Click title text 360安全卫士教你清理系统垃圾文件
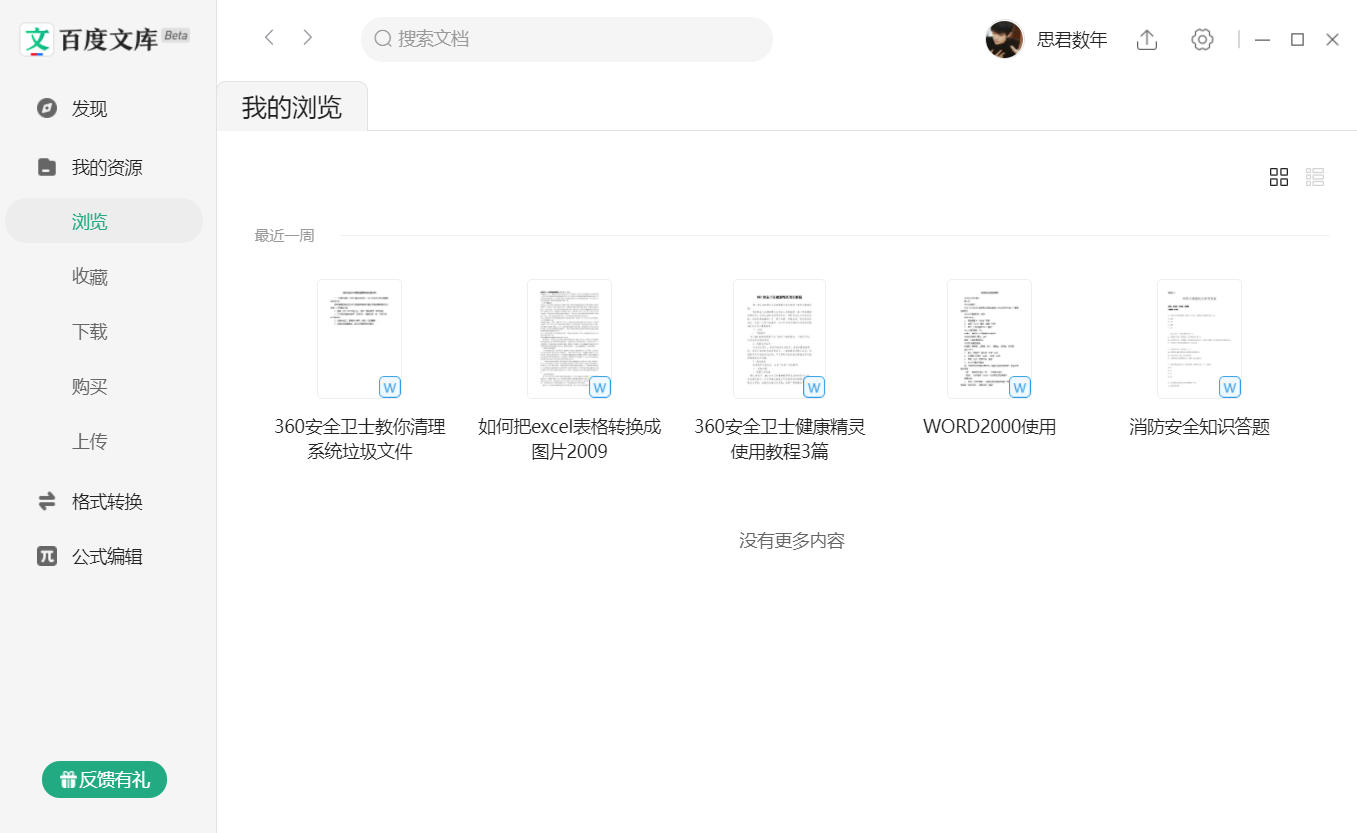 [360, 439]
